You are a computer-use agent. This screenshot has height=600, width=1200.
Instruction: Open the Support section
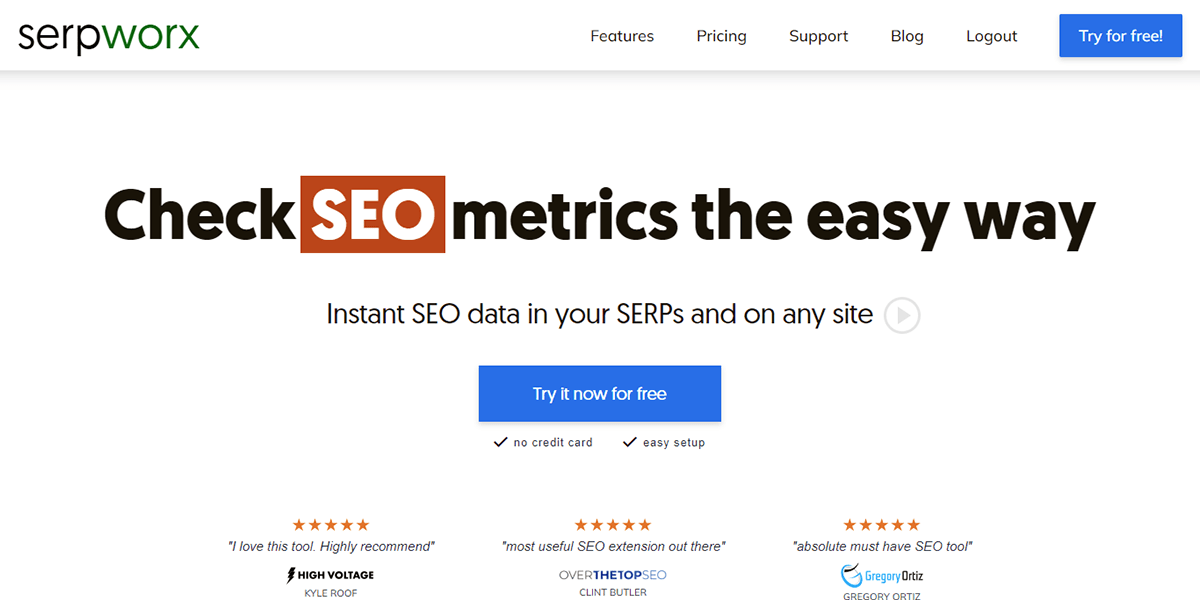pos(818,35)
